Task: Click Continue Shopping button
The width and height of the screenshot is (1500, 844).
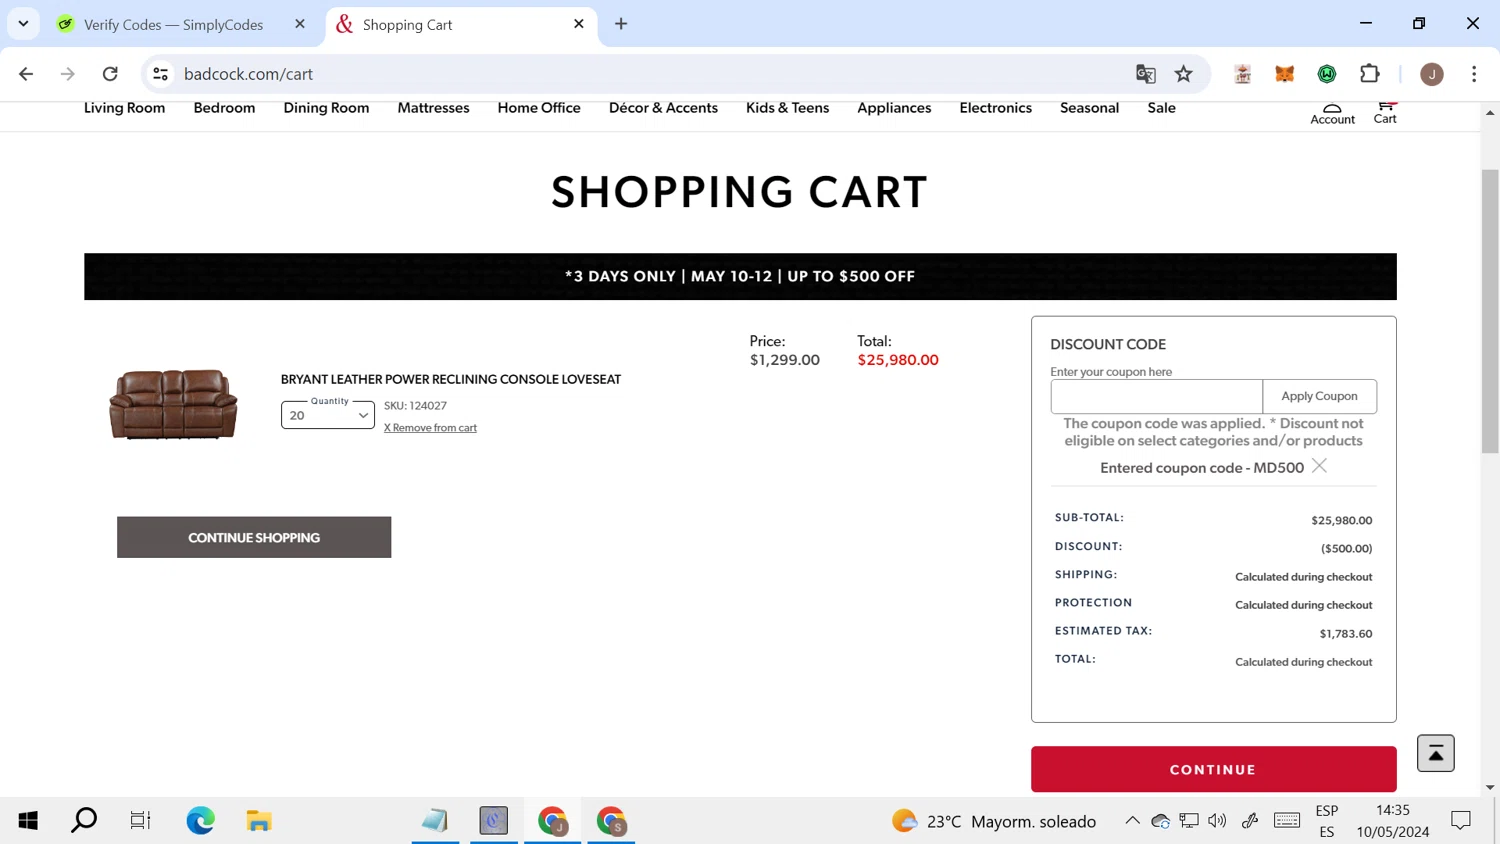Action: coord(254,537)
